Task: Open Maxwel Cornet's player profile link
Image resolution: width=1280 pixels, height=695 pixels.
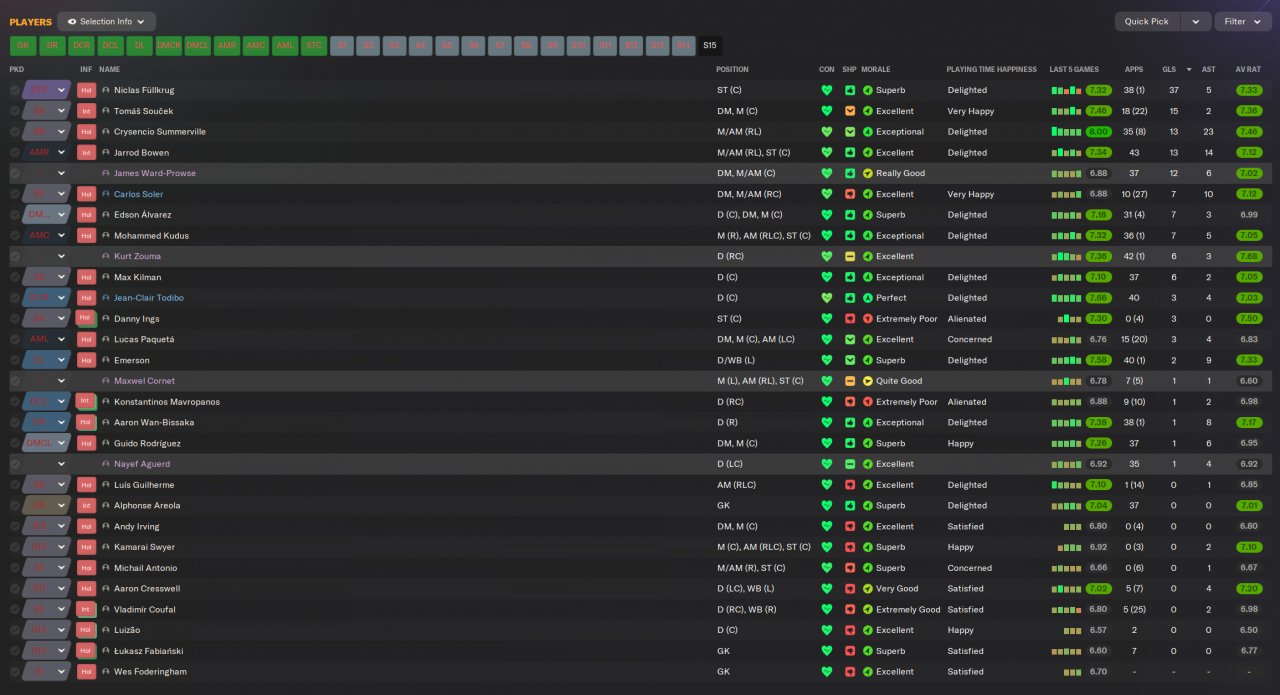Action: pyautogui.click(x=142, y=381)
